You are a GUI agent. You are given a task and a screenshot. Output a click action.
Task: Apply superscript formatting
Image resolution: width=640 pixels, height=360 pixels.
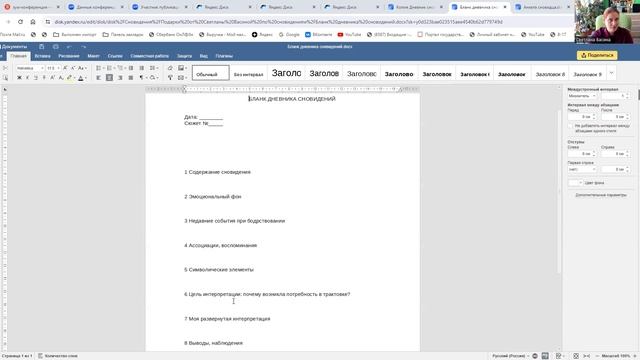[x=52, y=78]
